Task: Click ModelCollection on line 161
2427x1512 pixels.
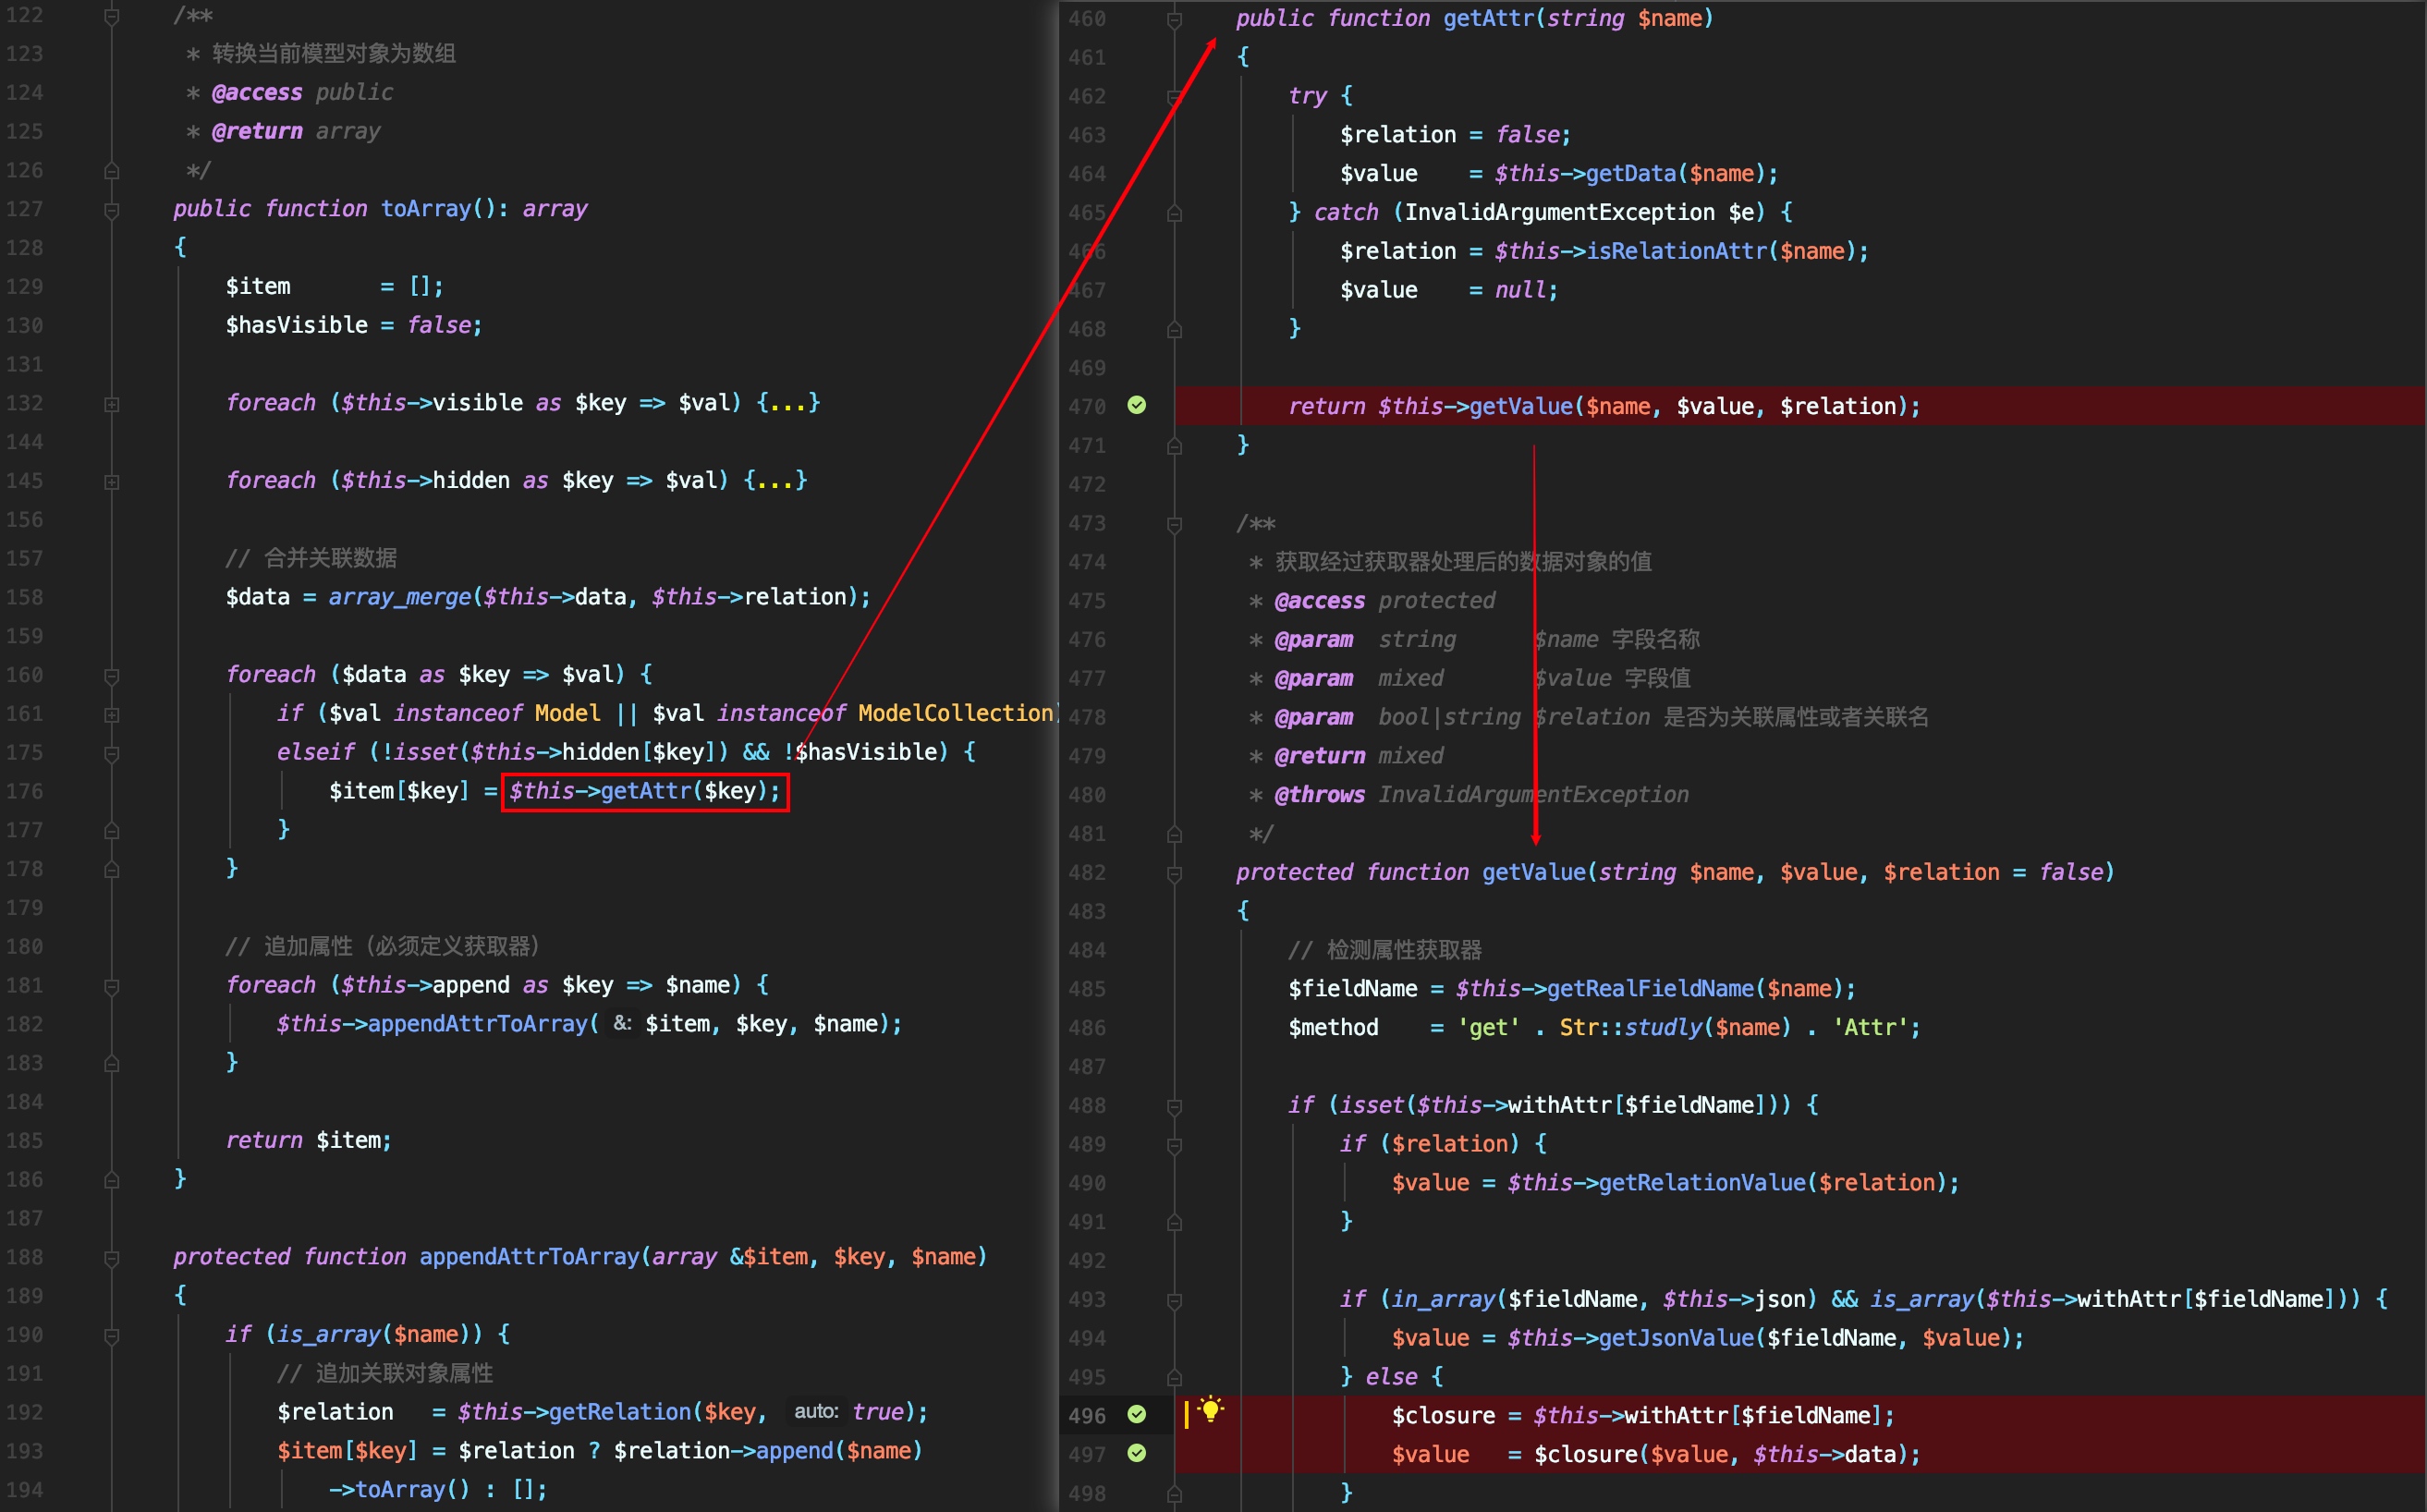Action: click(955, 713)
